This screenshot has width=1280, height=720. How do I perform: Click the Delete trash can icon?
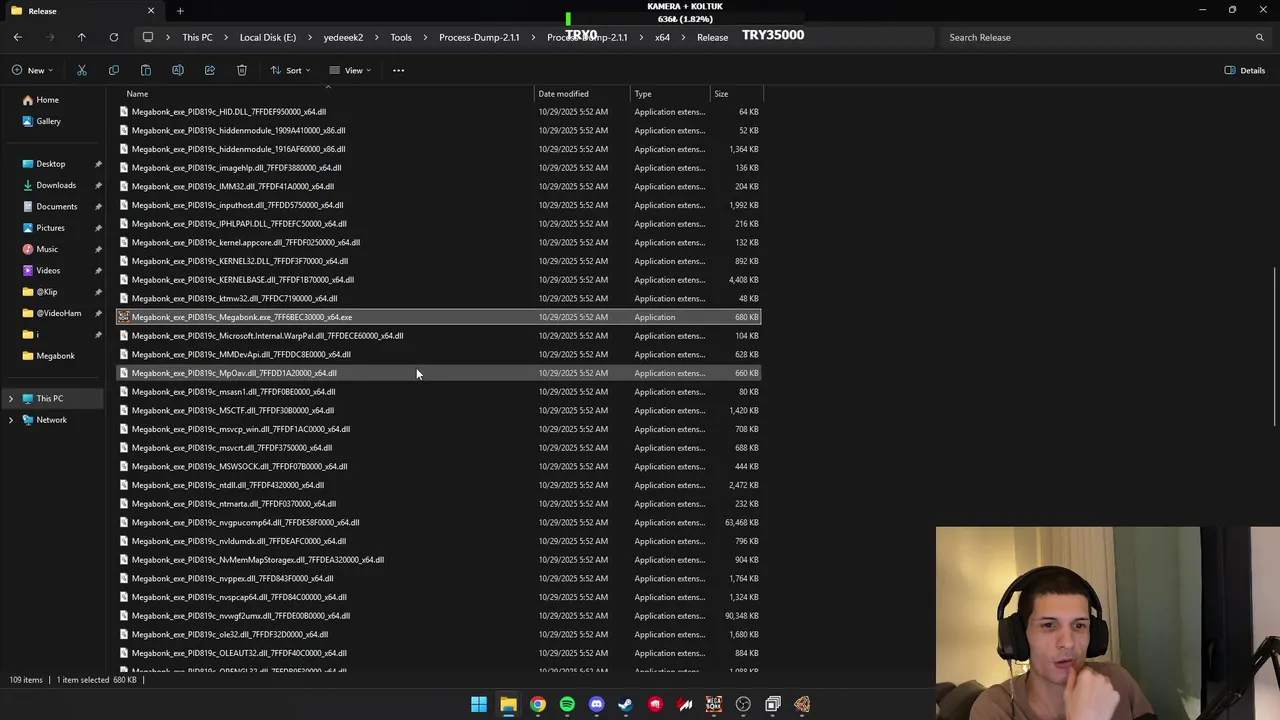[x=242, y=70]
